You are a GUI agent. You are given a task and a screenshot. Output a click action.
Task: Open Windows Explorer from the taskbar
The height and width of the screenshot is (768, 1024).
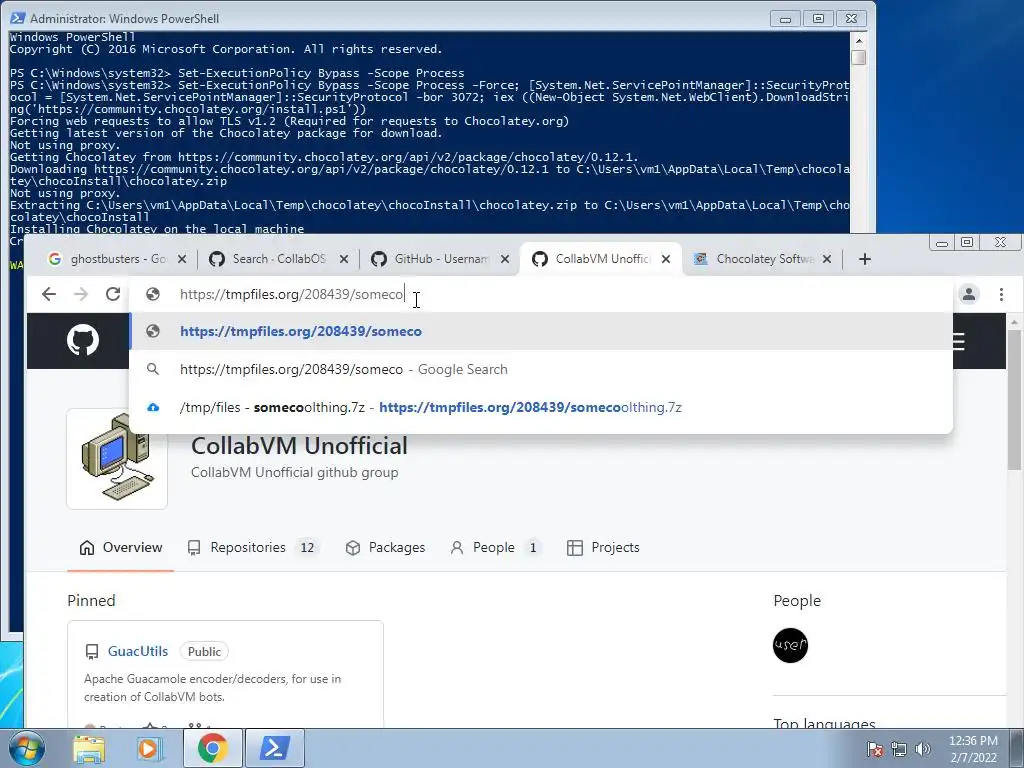click(x=89, y=749)
